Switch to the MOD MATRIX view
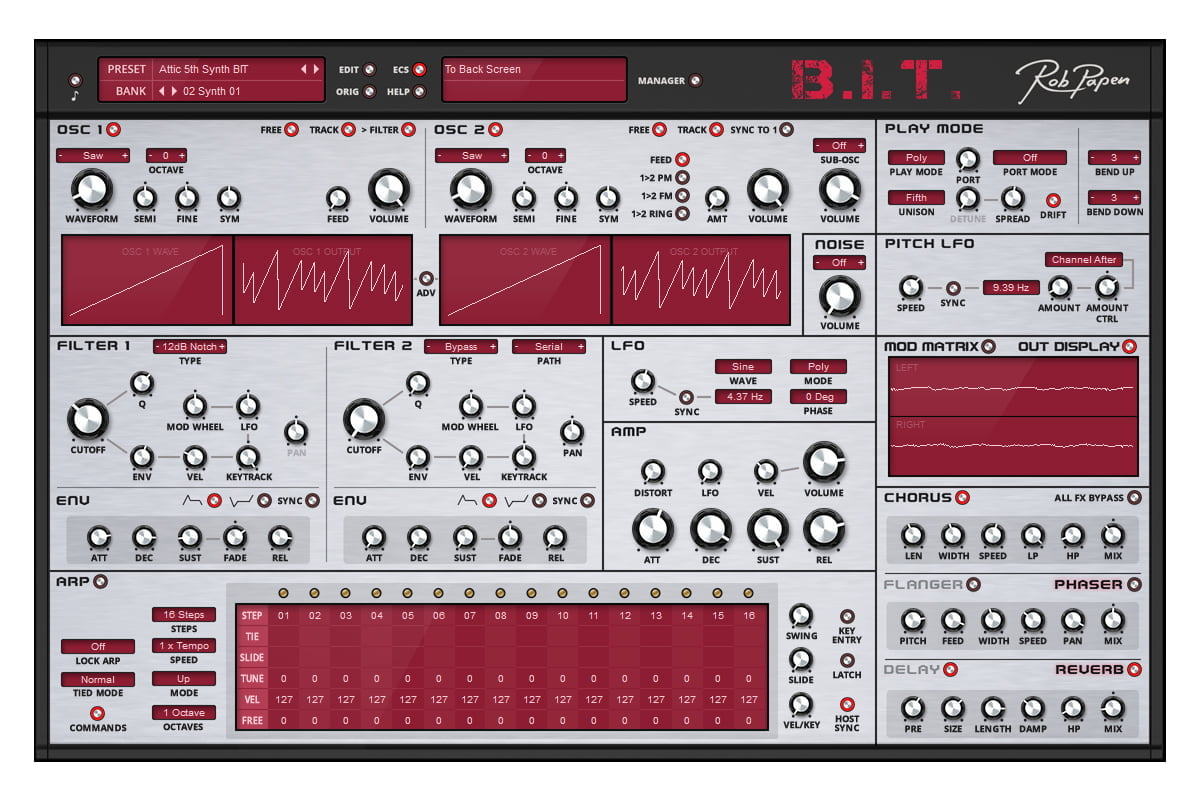This screenshot has width=1200, height=800. click(x=989, y=347)
